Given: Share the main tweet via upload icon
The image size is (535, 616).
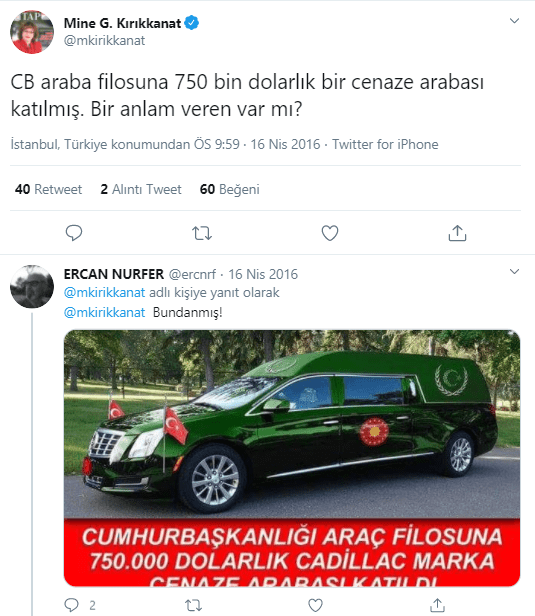Looking at the screenshot, I should coord(458,233).
